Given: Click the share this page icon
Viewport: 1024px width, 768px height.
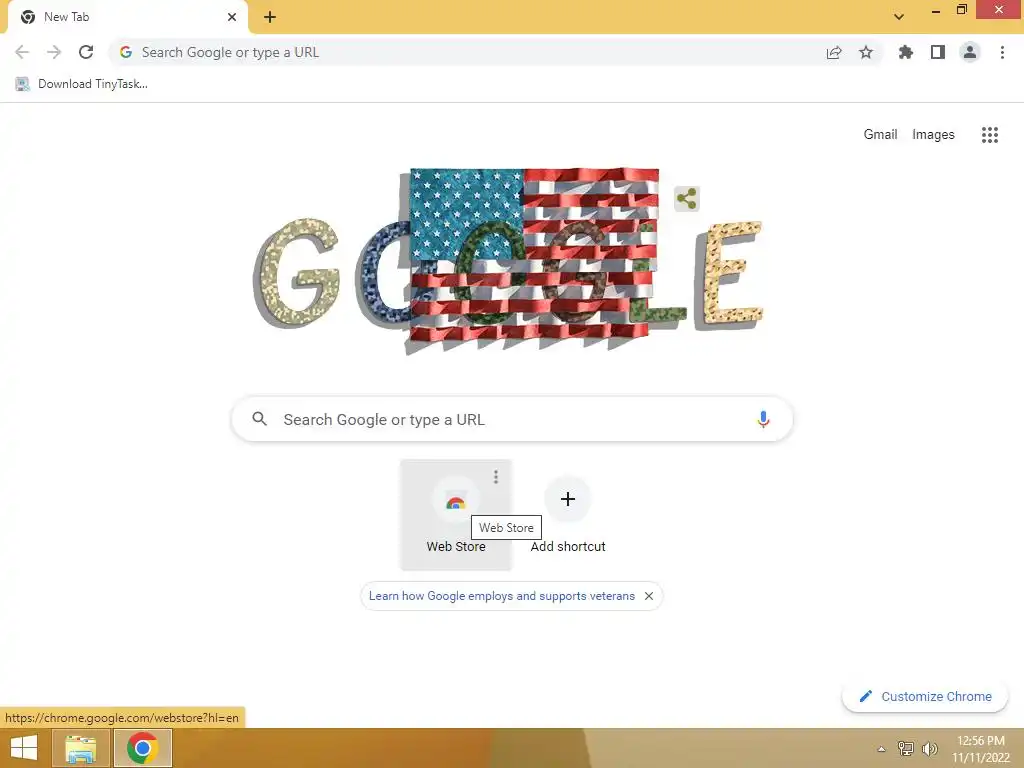Looking at the screenshot, I should (x=834, y=52).
